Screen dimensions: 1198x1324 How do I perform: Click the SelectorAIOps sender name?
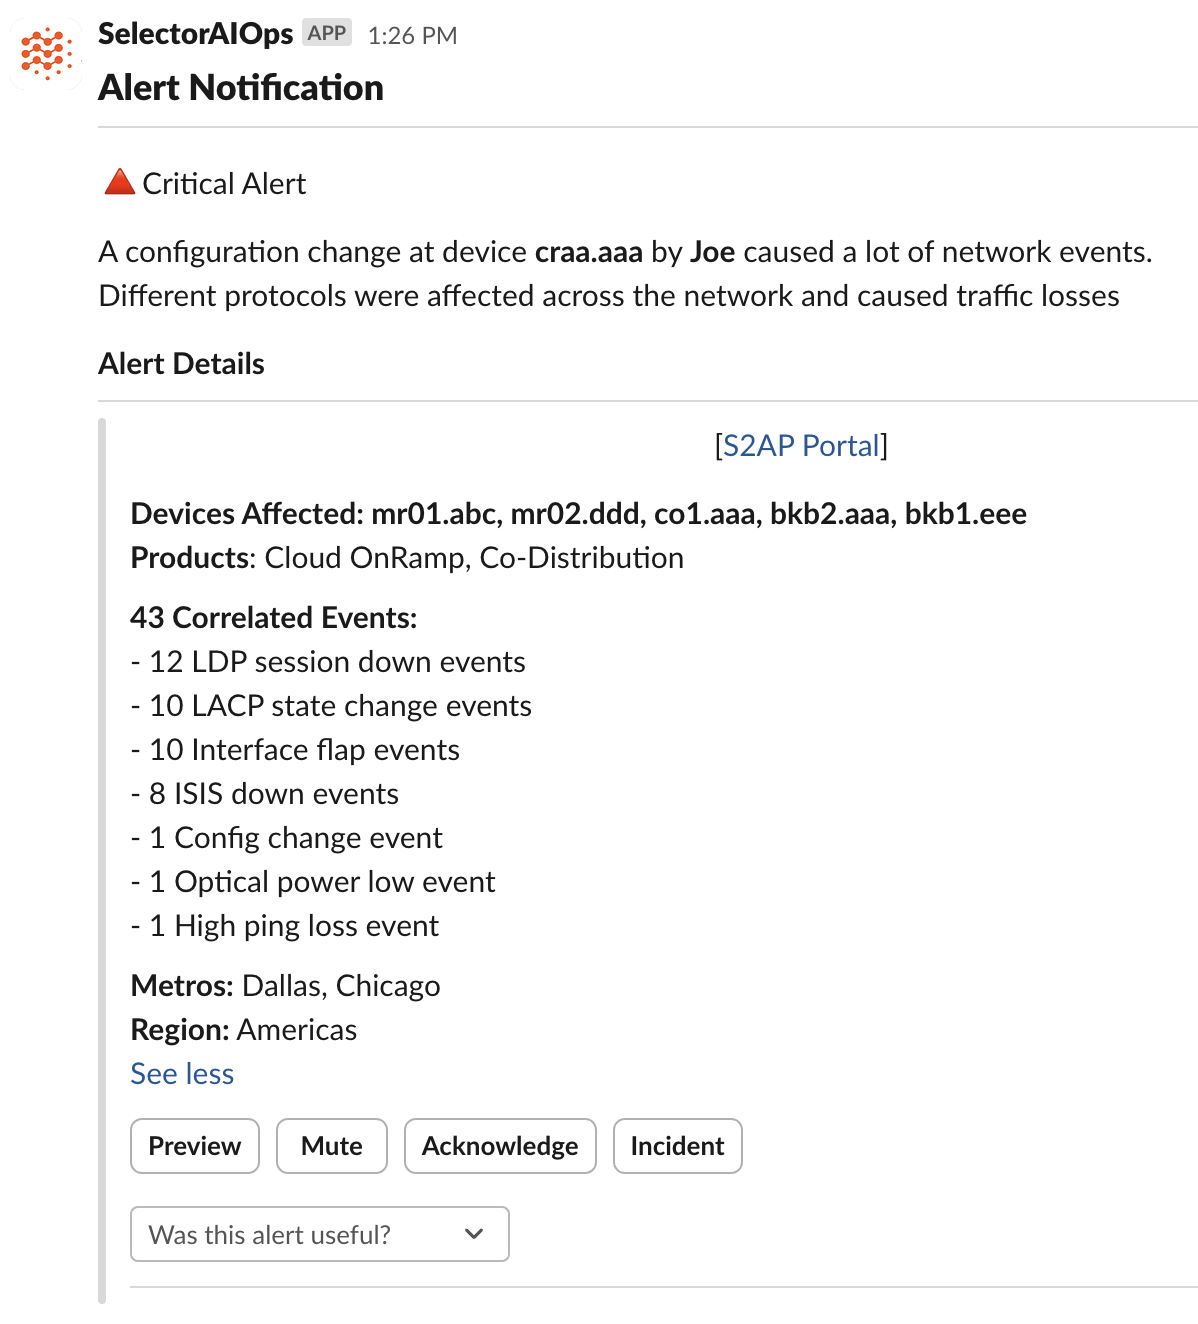click(195, 34)
